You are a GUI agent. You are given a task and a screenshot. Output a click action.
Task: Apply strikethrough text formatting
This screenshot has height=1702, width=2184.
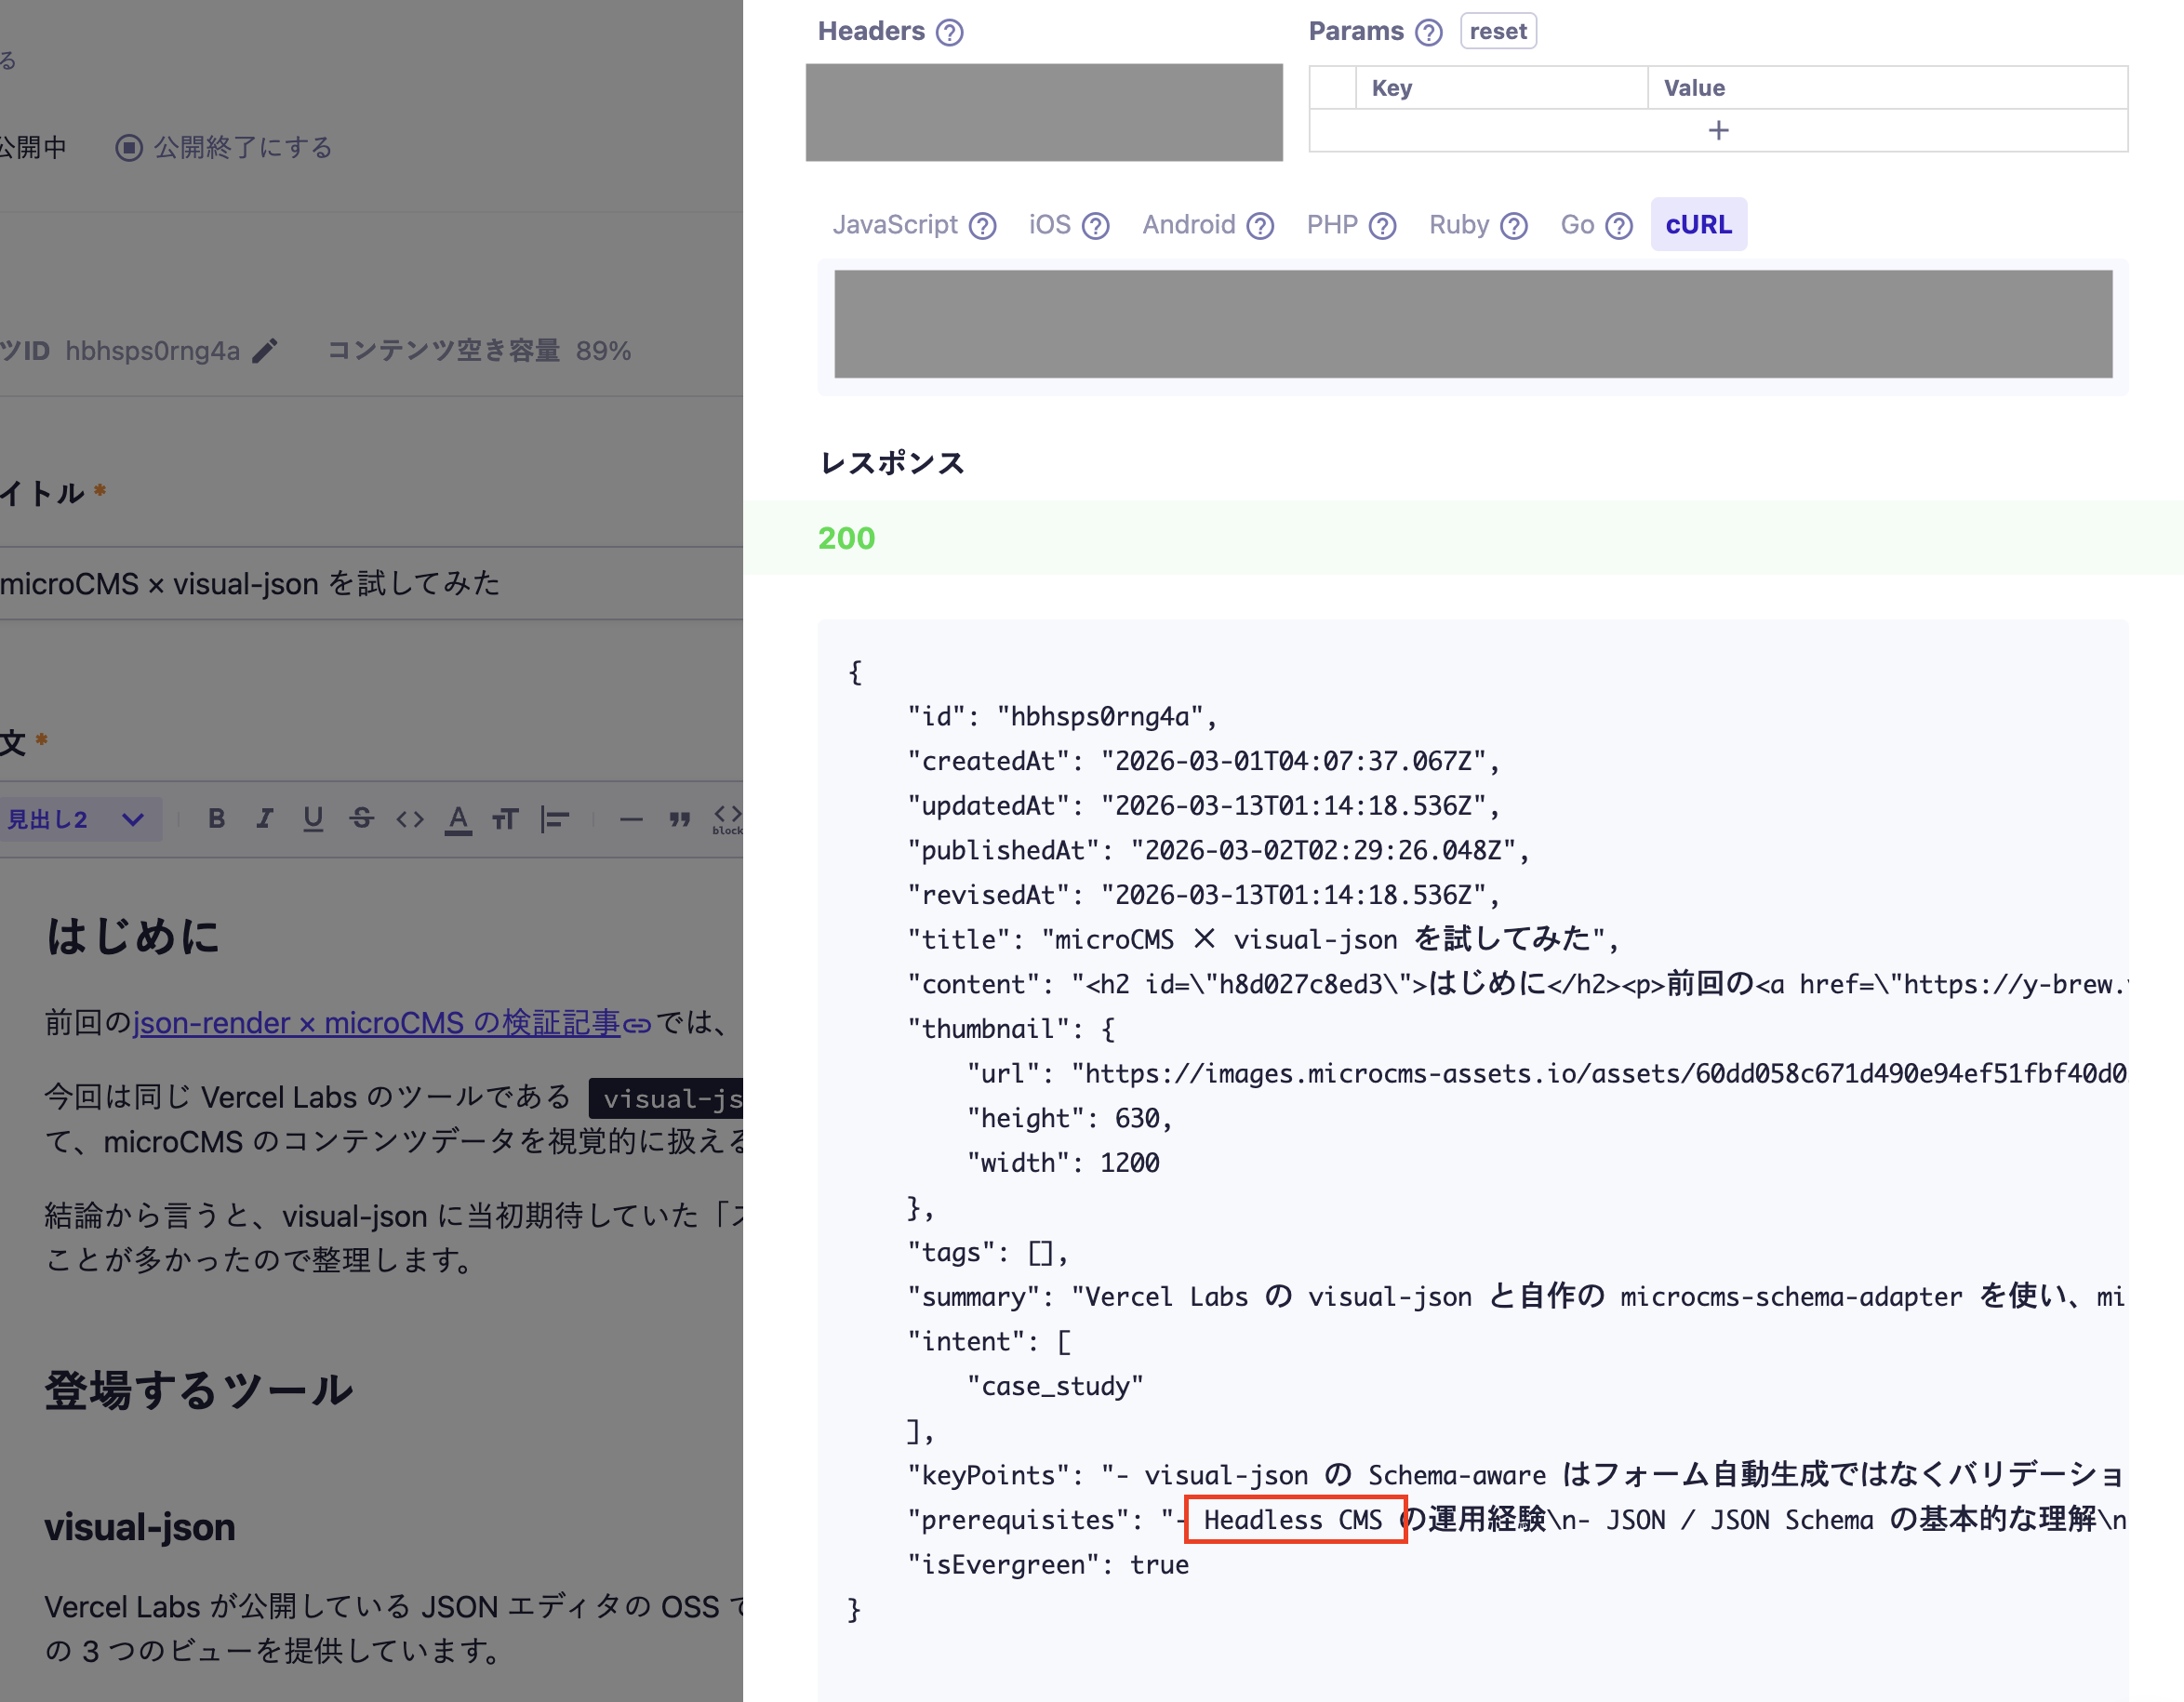click(361, 819)
